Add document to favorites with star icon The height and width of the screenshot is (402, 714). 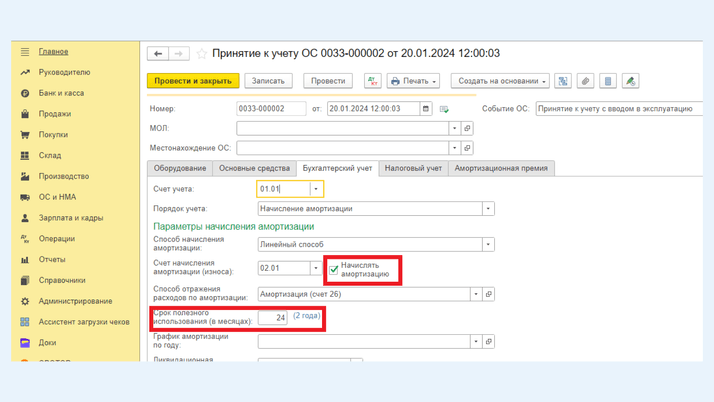coord(201,54)
